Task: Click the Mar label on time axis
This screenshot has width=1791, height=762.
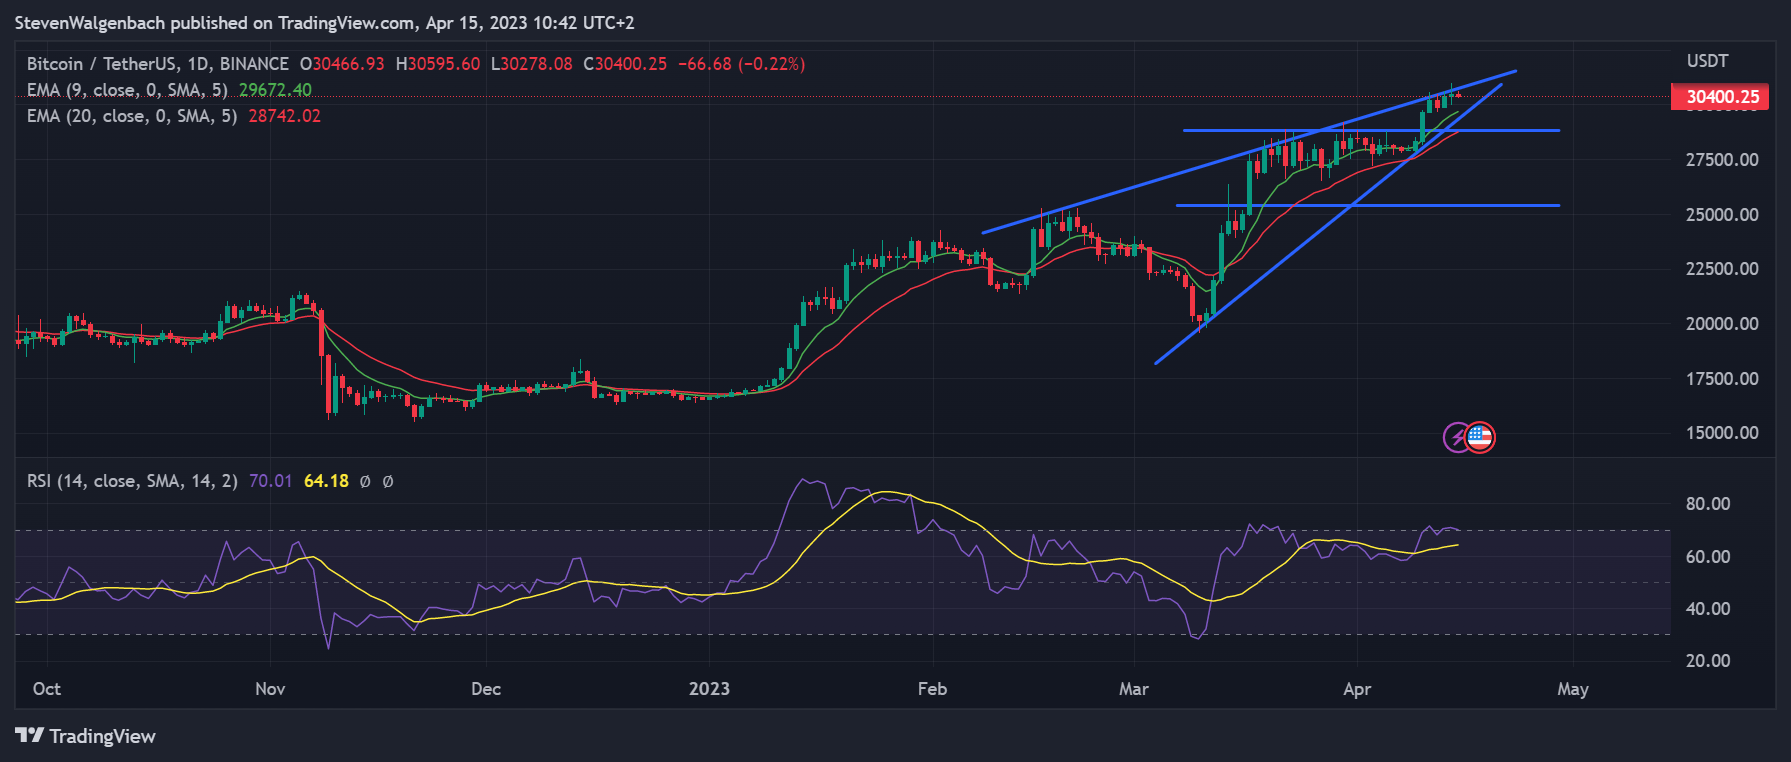Action: tap(1134, 689)
